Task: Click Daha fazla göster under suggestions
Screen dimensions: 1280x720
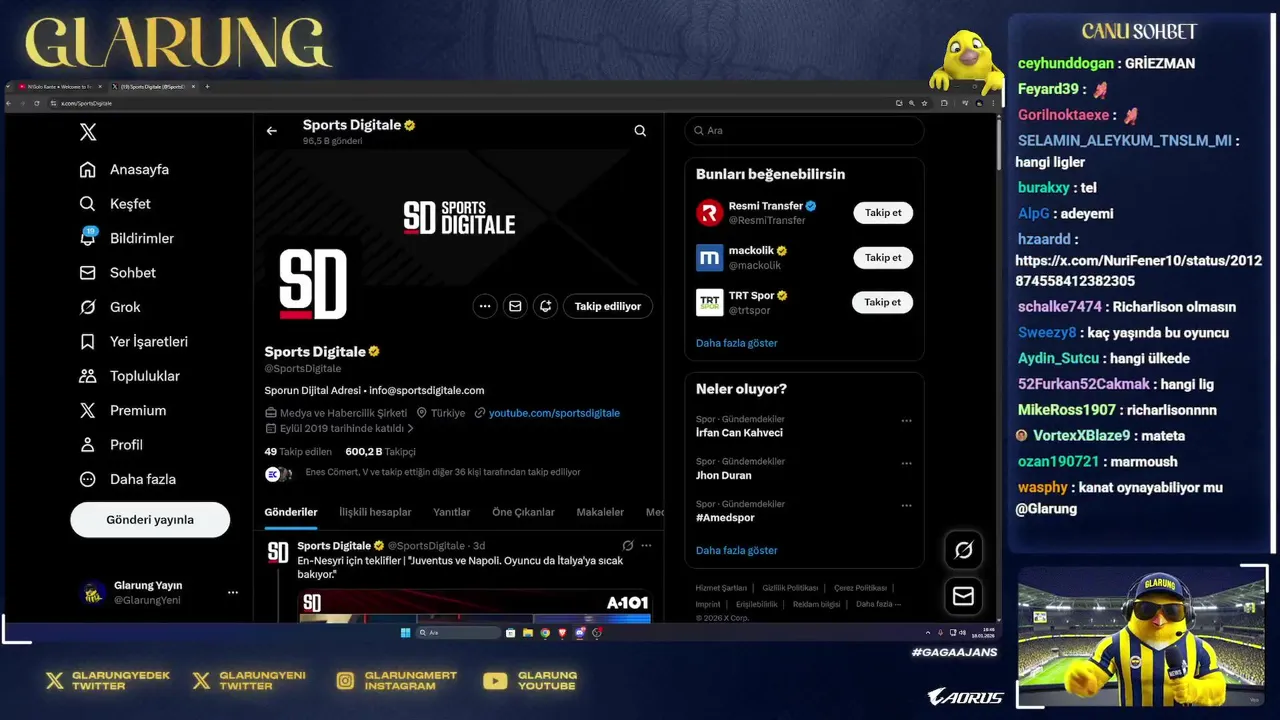Action: pos(736,343)
